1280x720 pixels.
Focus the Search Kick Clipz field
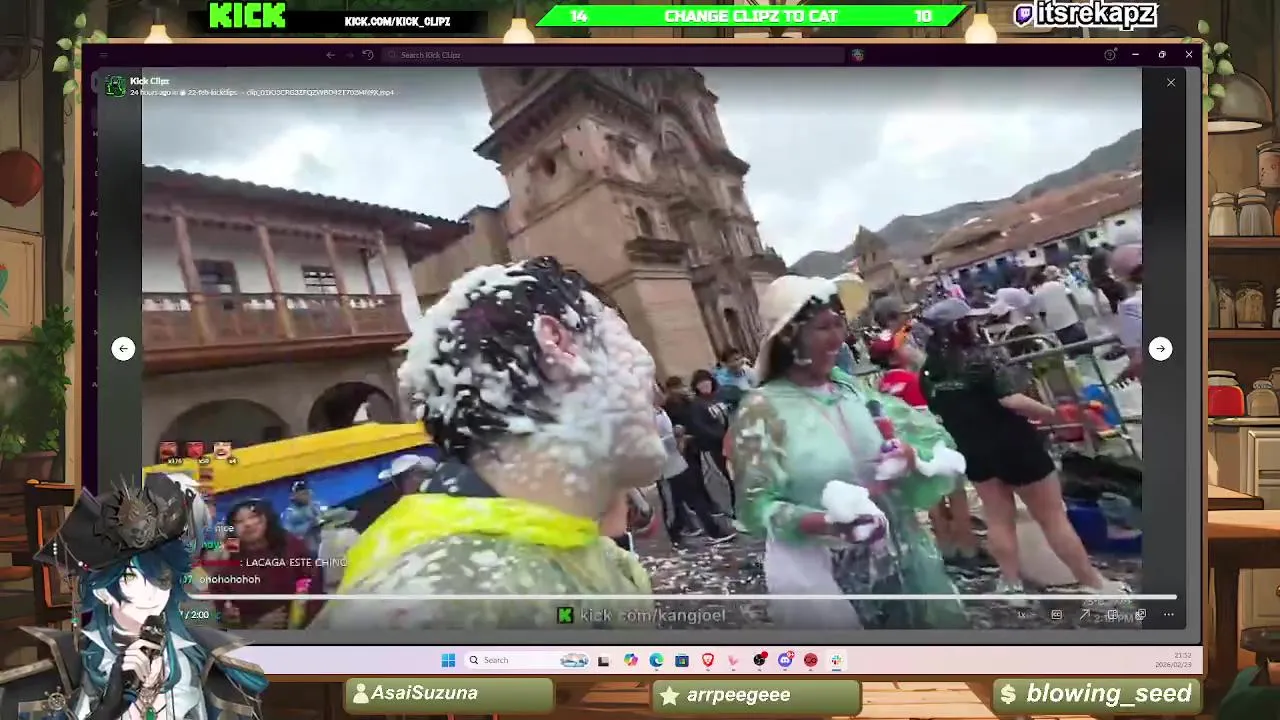tap(614, 55)
